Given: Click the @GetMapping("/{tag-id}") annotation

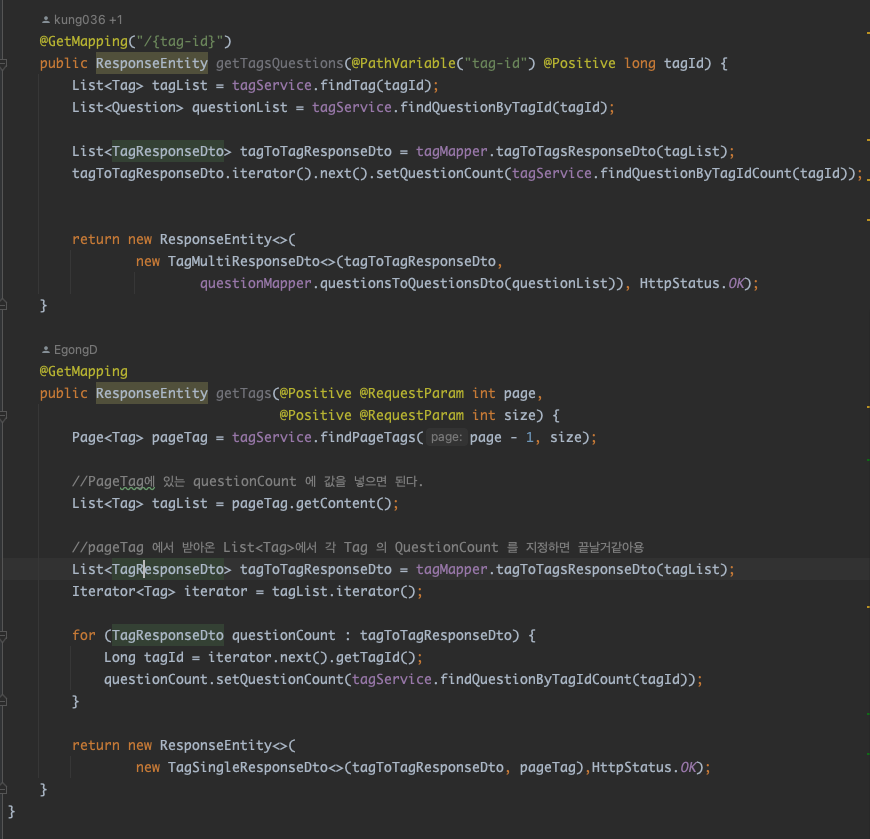Looking at the screenshot, I should pos(135,42).
